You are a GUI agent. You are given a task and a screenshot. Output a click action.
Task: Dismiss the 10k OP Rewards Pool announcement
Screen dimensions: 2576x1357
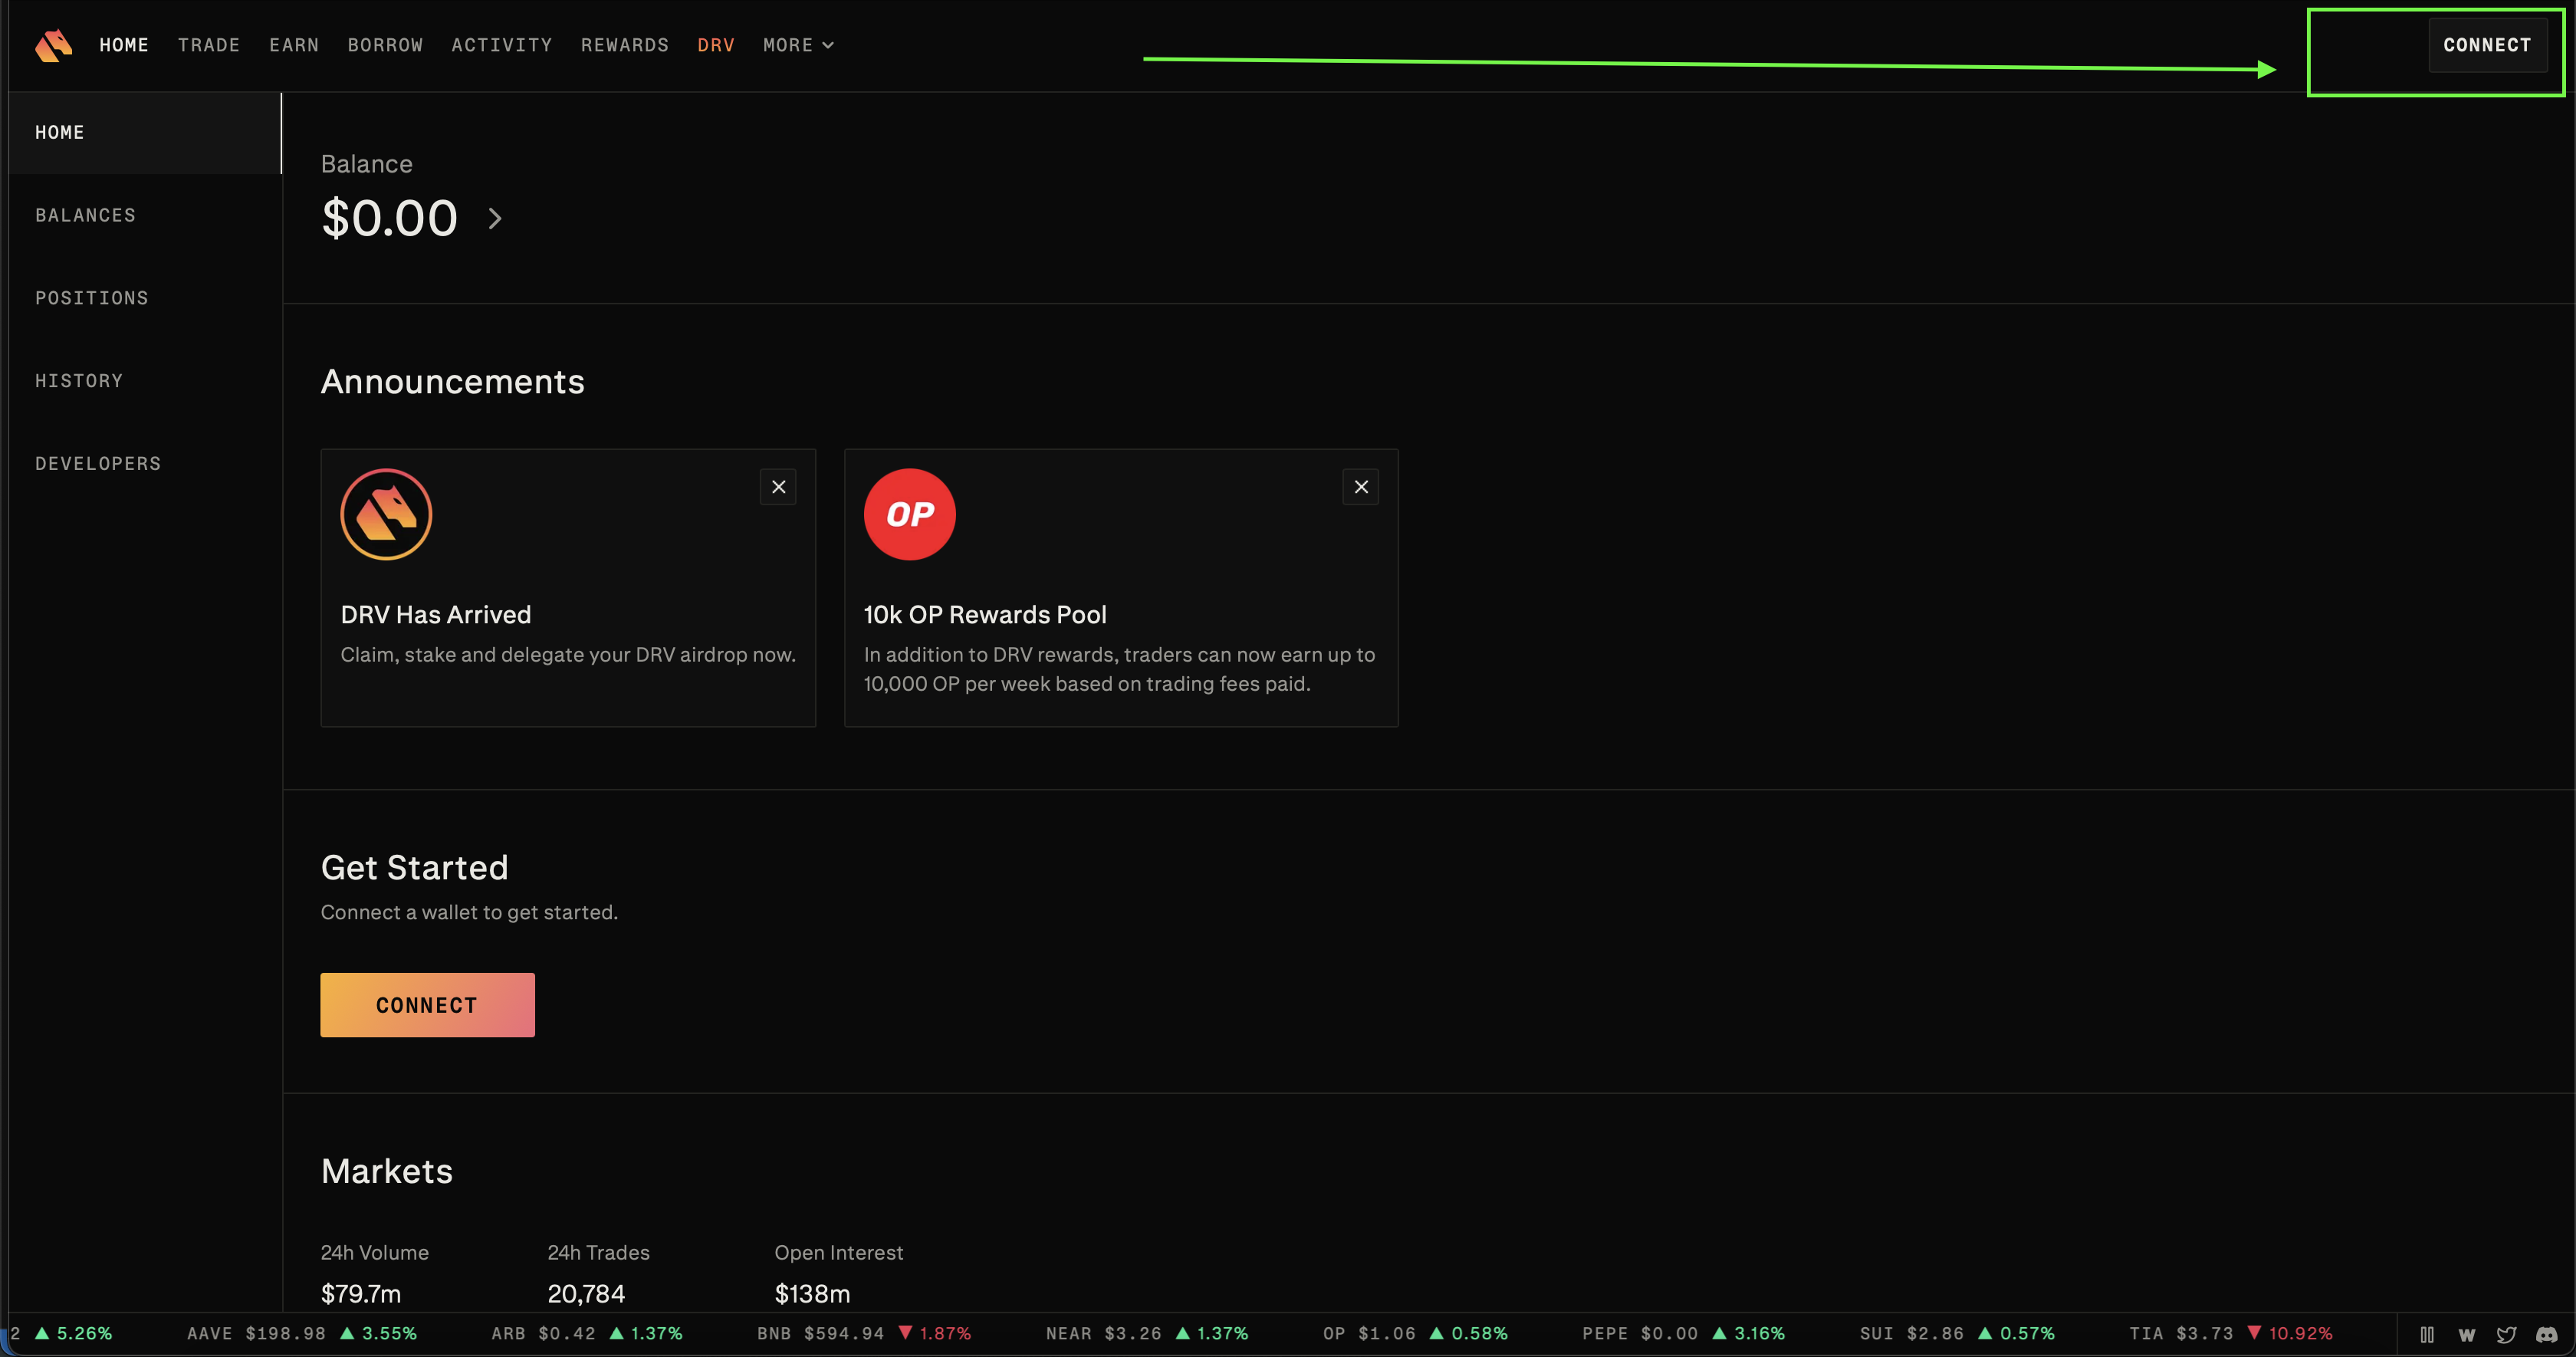click(x=1360, y=487)
